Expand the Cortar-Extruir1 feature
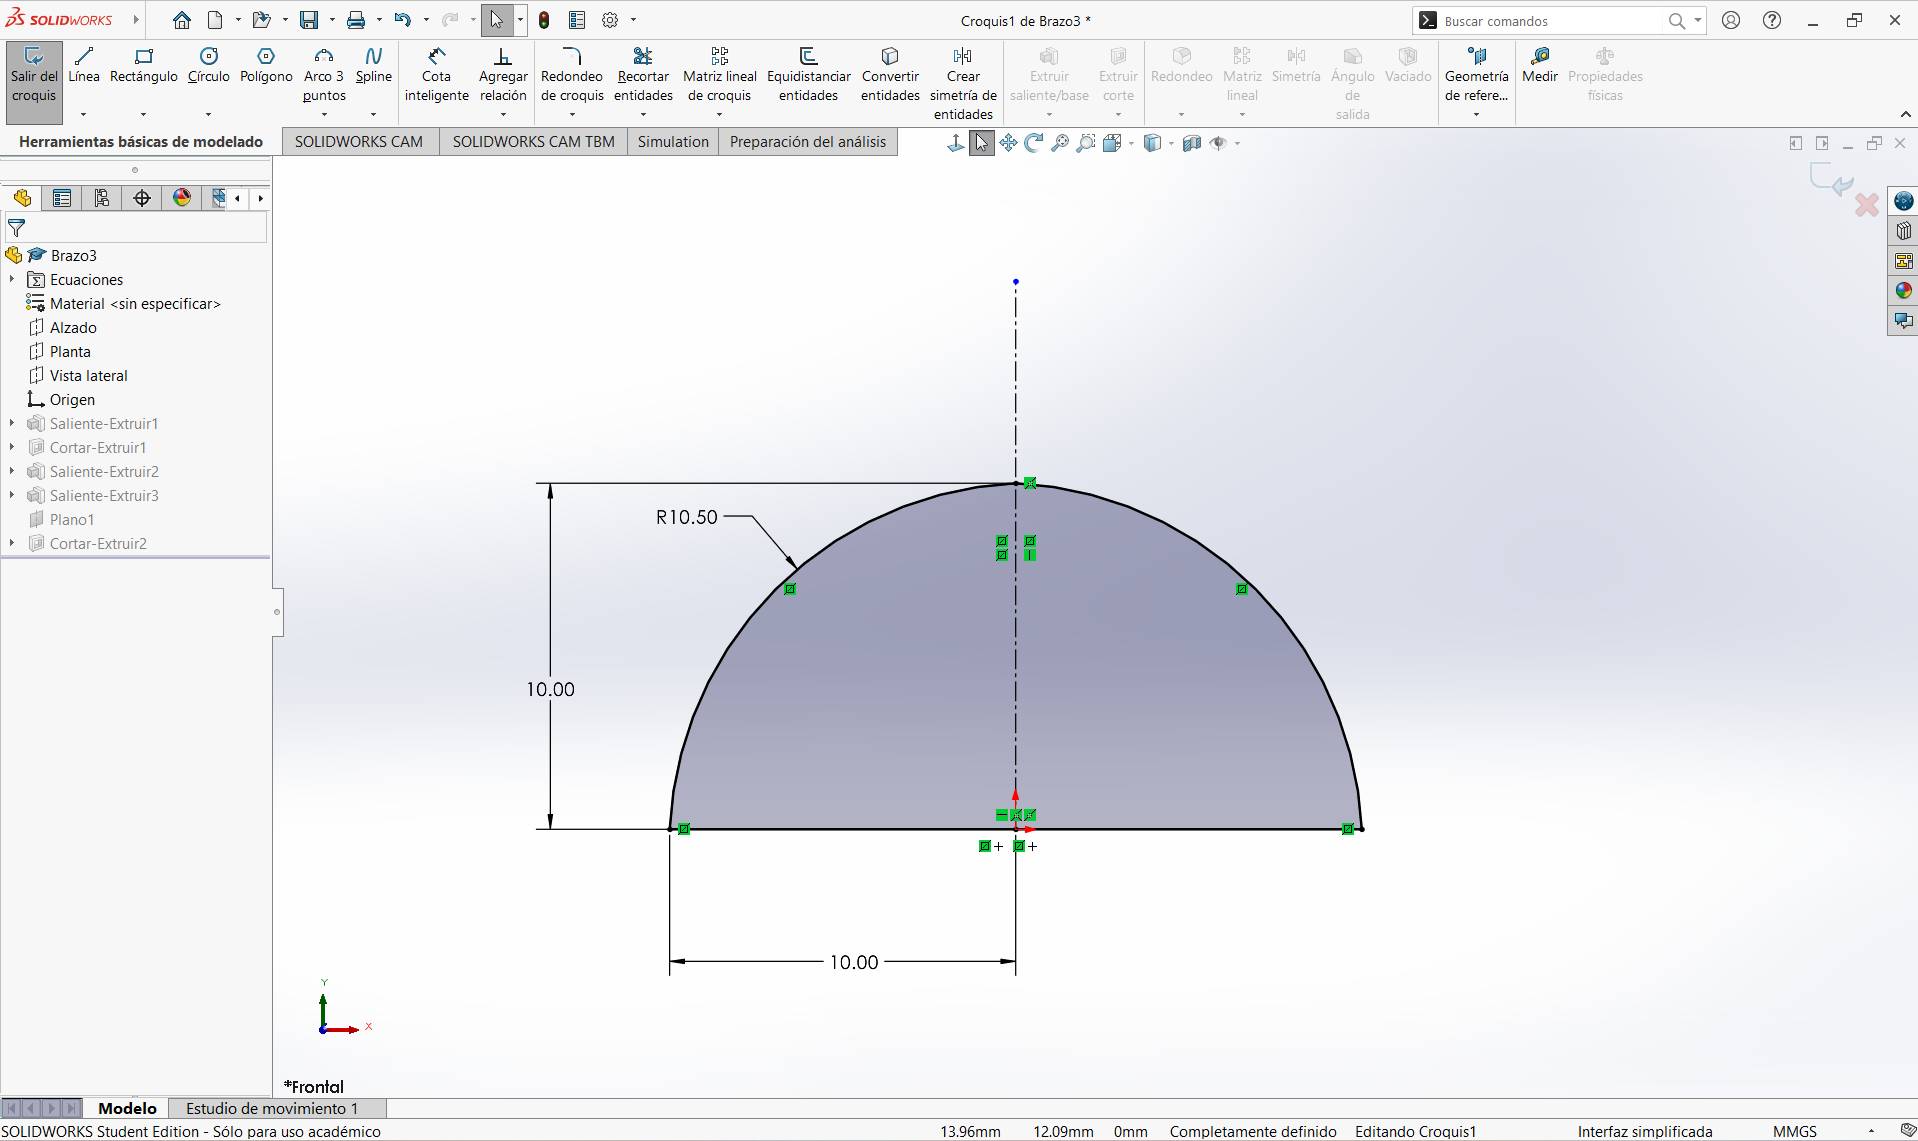 tap(12, 448)
